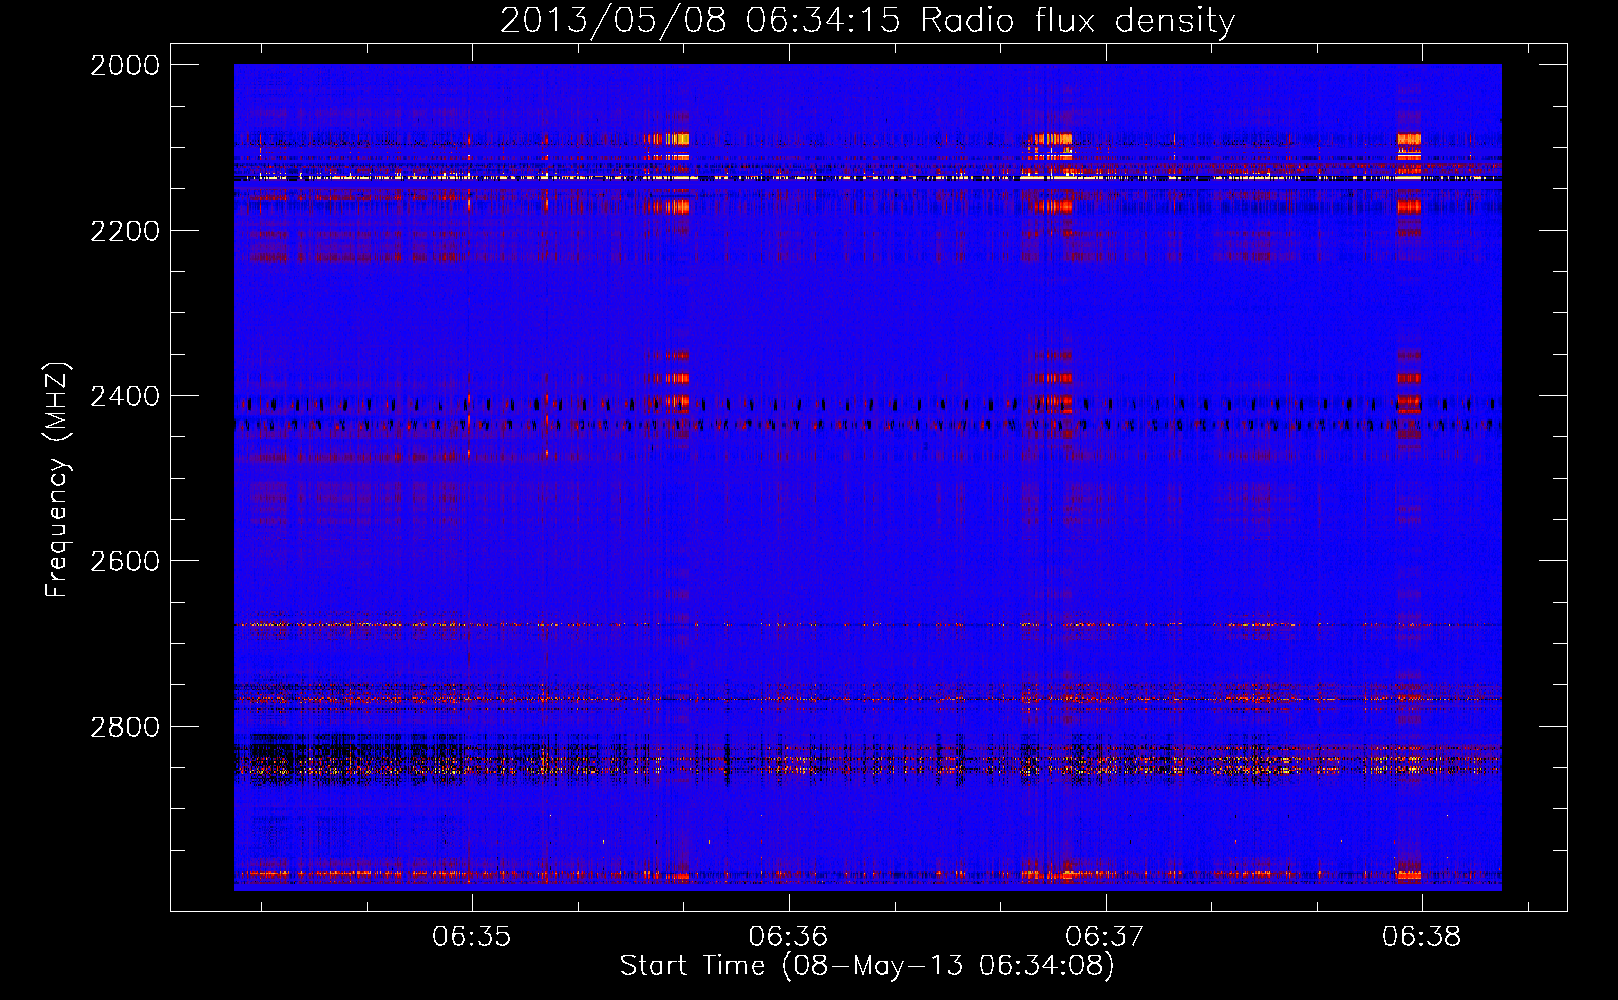This screenshot has width=1618, height=1000.
Task: Click the 2800 frequency axis label
Action: coord(125,726)
